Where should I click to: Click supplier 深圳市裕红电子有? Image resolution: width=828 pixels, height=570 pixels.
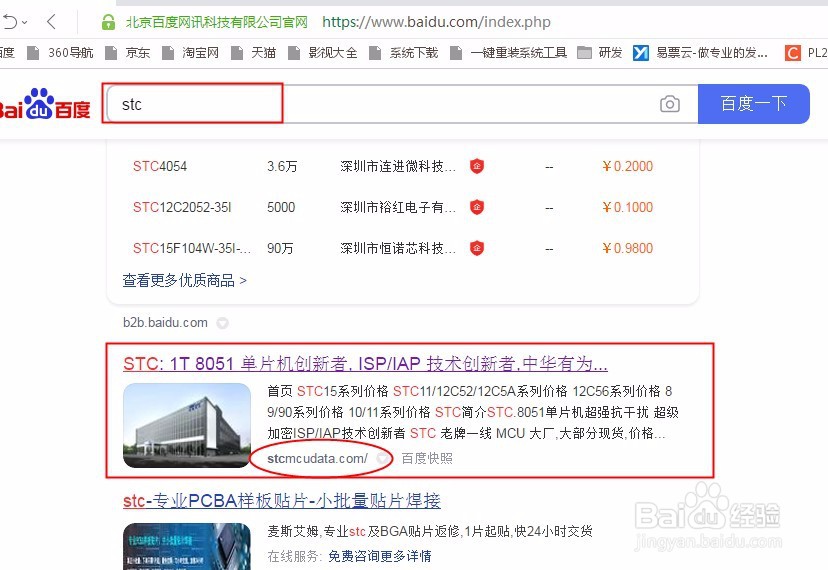(x=398, y=207)
